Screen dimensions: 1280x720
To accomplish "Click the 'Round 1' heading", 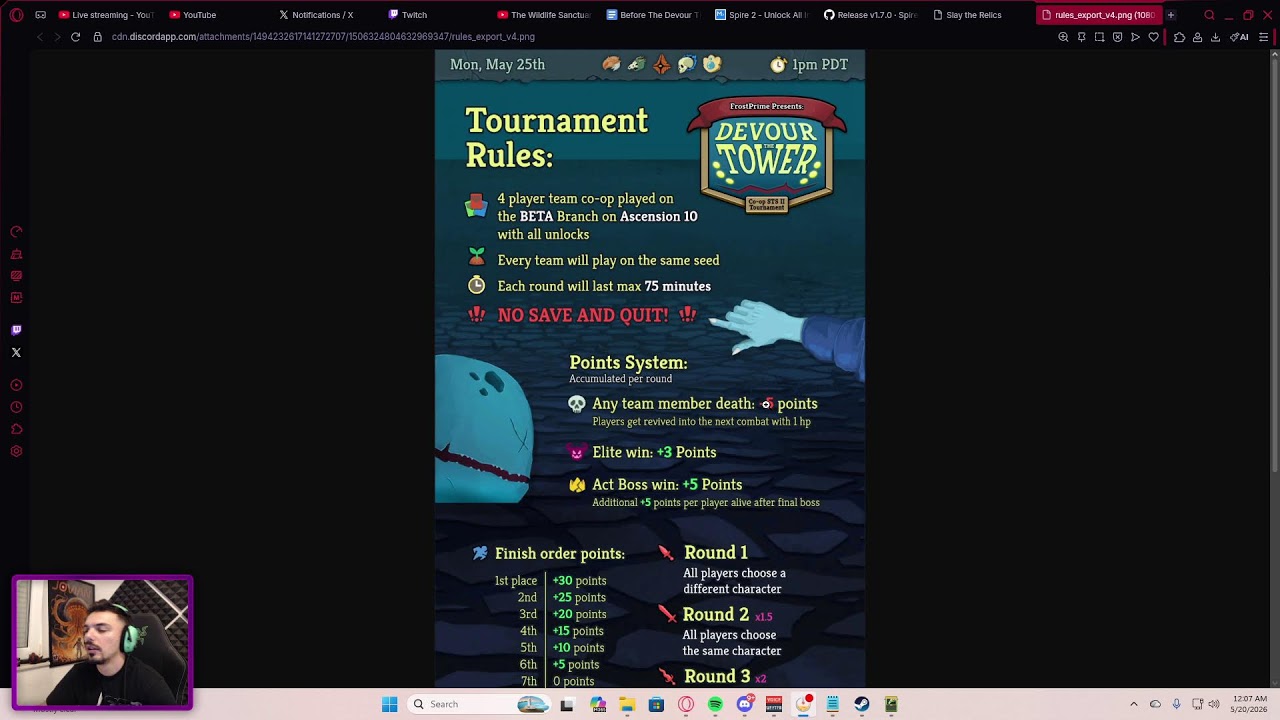I will pyautogui.click(x=716, y=552).
